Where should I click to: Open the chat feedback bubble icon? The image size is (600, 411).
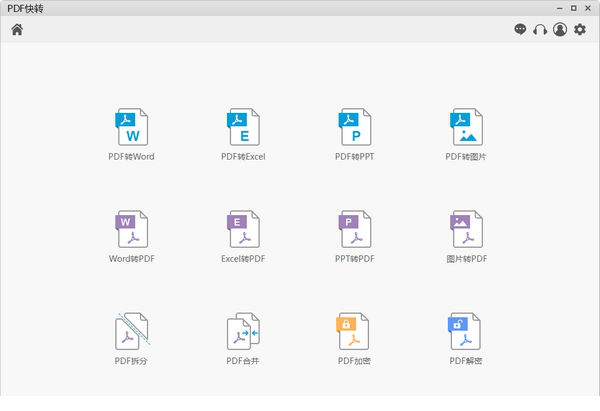click(520, 30)
